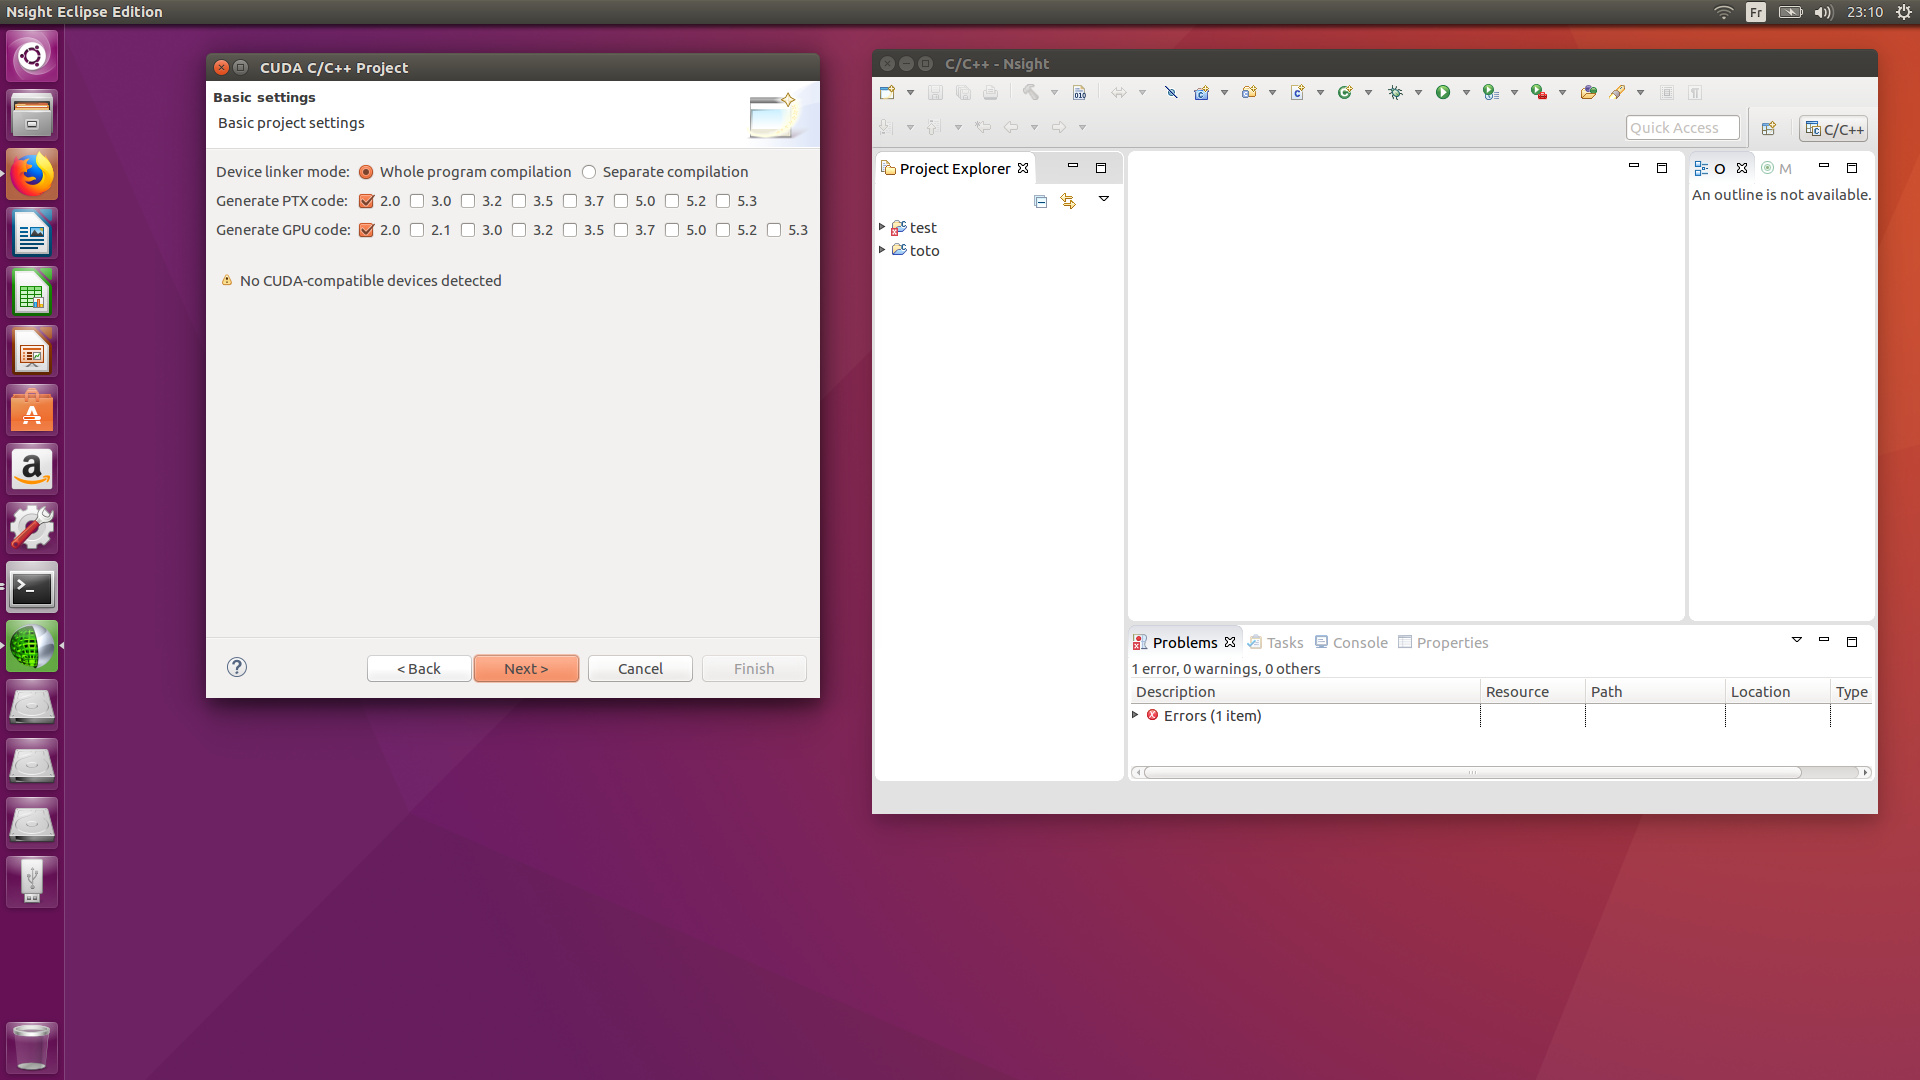The width and height of the screenshot is (1920, 1080).
Task: Click the Next > button
Action: click(526, 668)
